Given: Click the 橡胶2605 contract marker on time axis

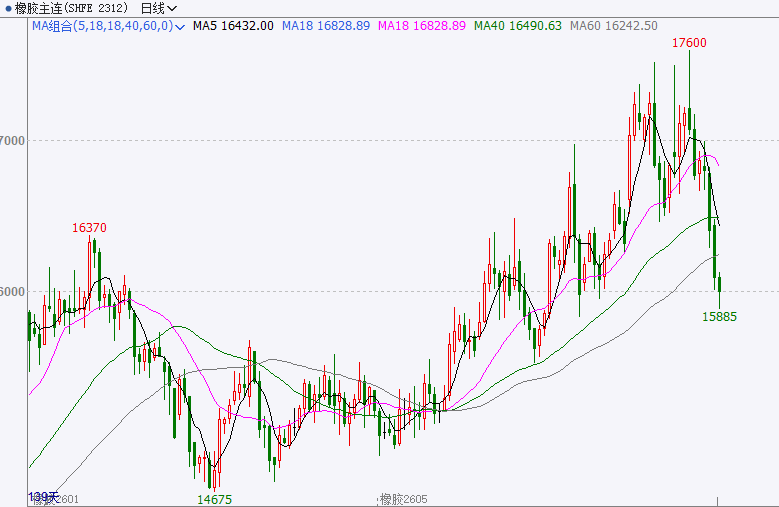Looking at the screenshot, I should tap(403, 499).
